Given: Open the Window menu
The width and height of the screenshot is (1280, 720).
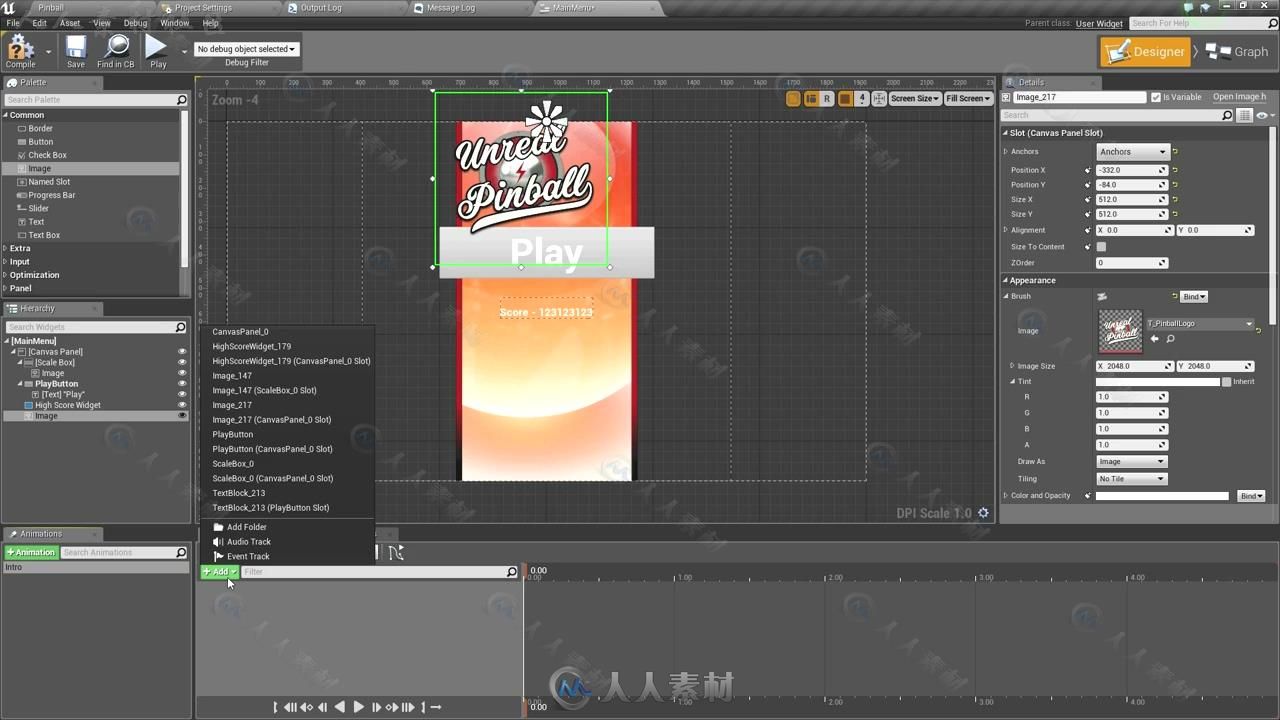Looking at the screenshot, I should [x=174, y=23].
